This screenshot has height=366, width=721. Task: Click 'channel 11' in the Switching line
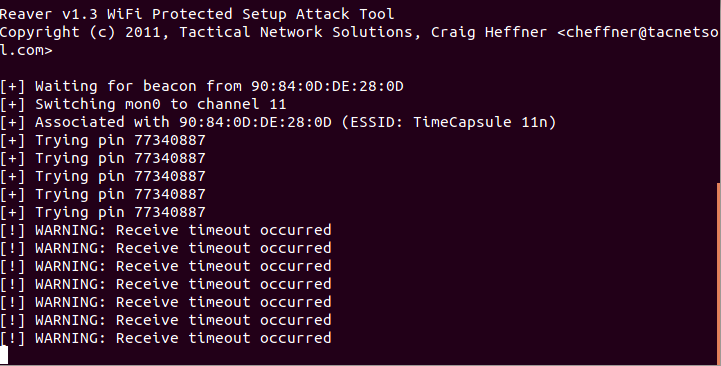241,104
